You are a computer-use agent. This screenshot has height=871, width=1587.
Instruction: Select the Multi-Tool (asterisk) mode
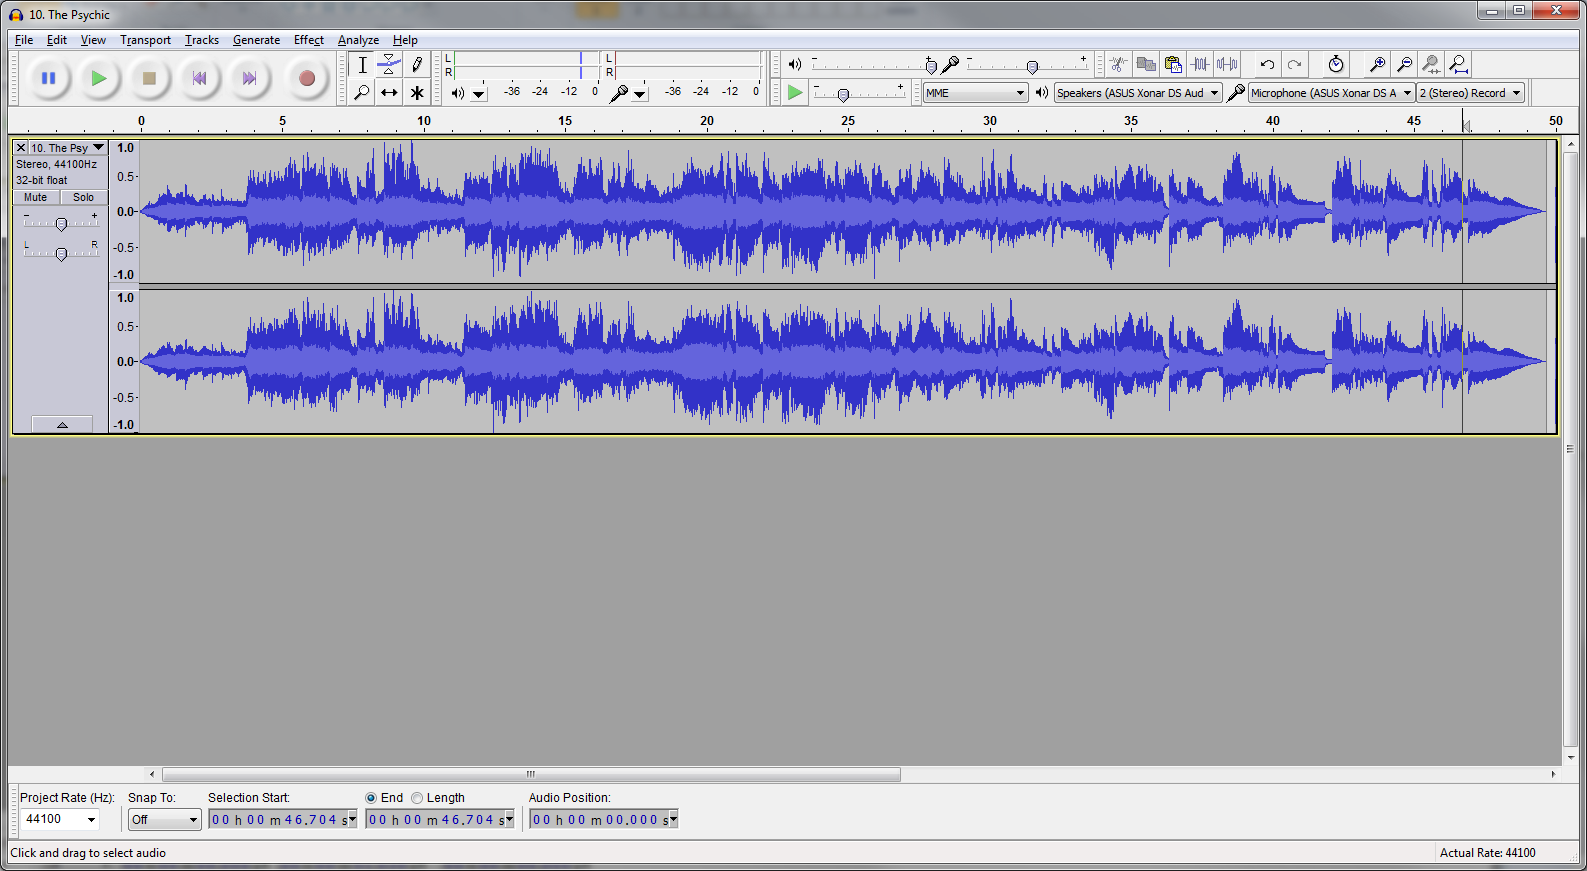point(417,92)
